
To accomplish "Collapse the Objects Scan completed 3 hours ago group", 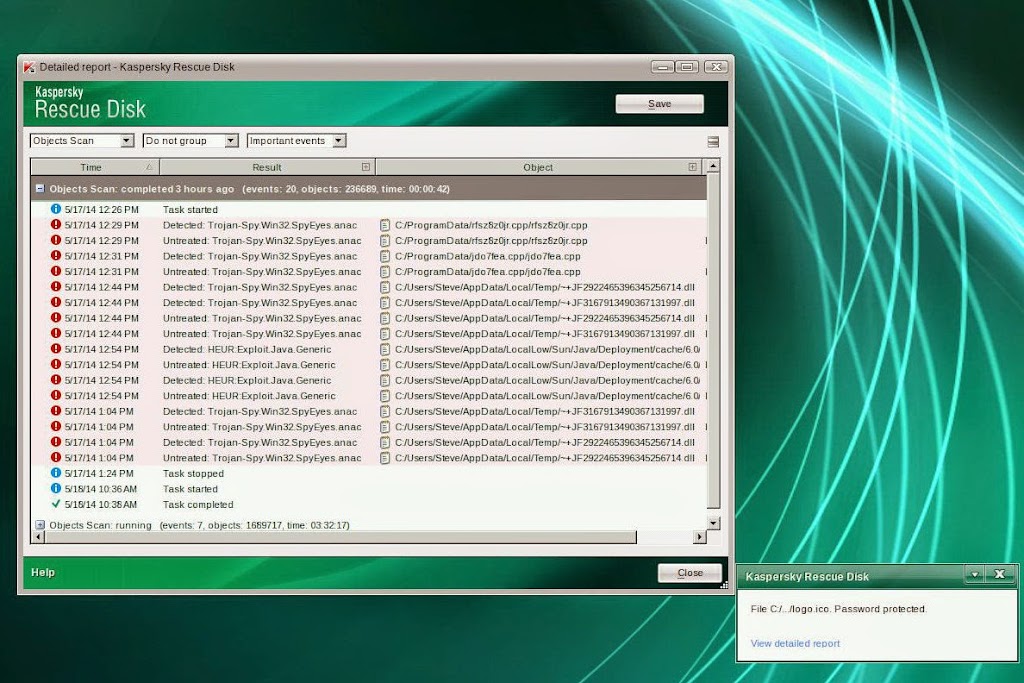I will click(x=40, y=188).
